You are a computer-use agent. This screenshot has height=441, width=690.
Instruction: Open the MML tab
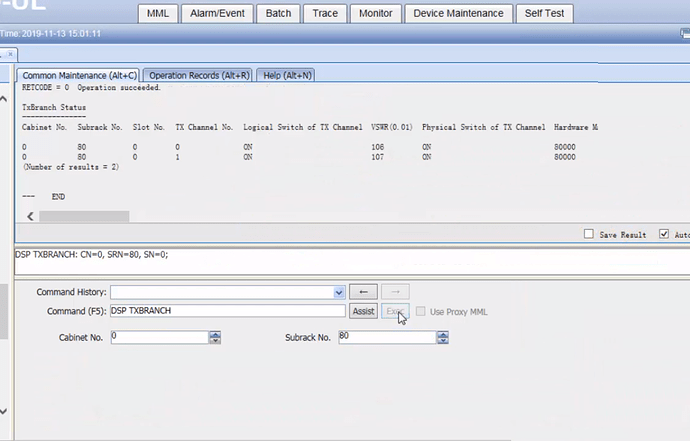(158, 14)
